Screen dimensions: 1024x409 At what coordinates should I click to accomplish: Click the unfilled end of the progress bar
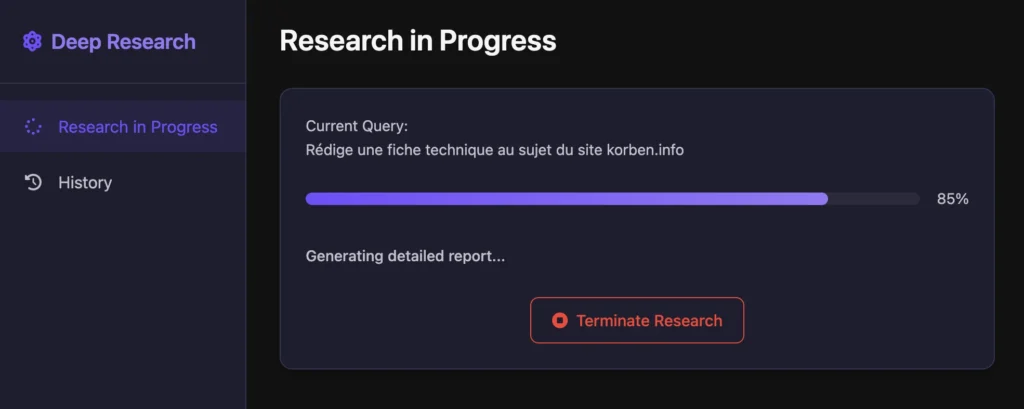(874, 199)
